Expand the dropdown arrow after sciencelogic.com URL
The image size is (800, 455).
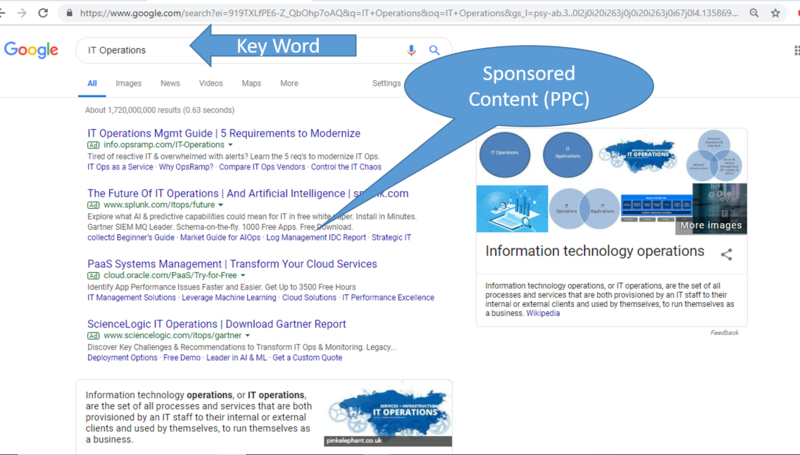(x=247, y=336)
